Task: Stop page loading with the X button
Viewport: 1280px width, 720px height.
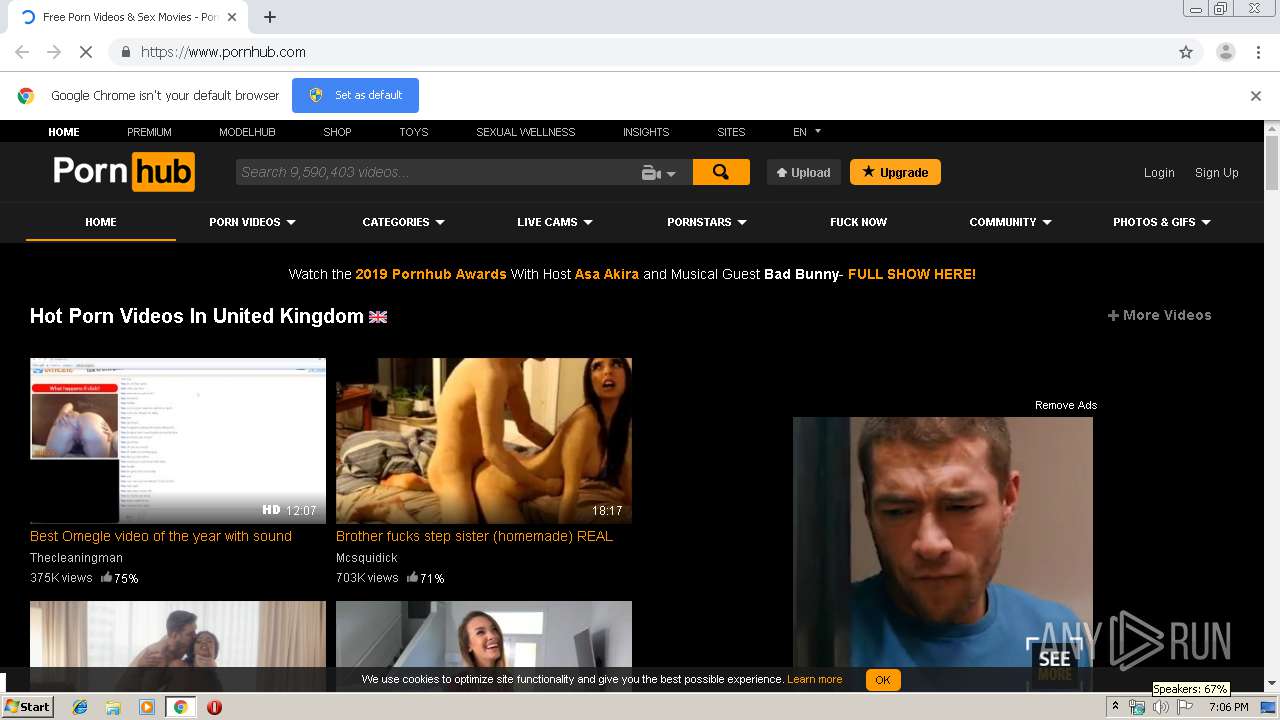Action: tap(86, 52)
